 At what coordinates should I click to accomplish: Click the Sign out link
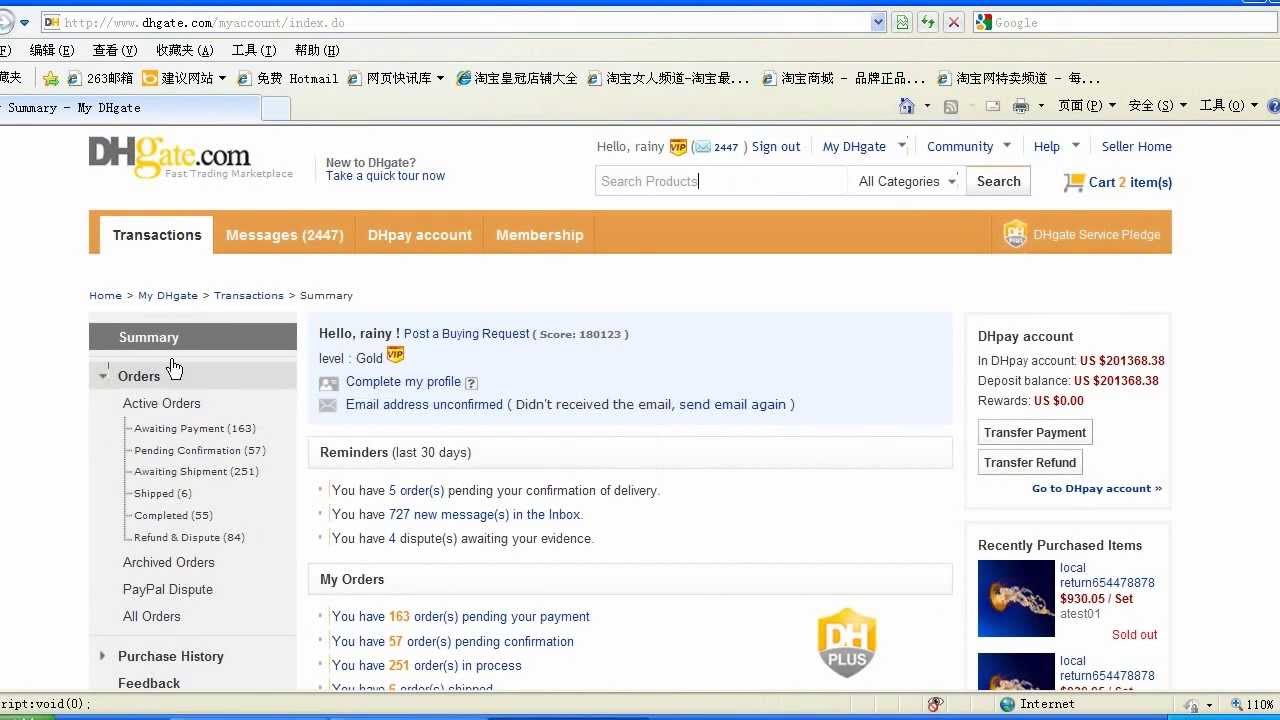[776, 146]
